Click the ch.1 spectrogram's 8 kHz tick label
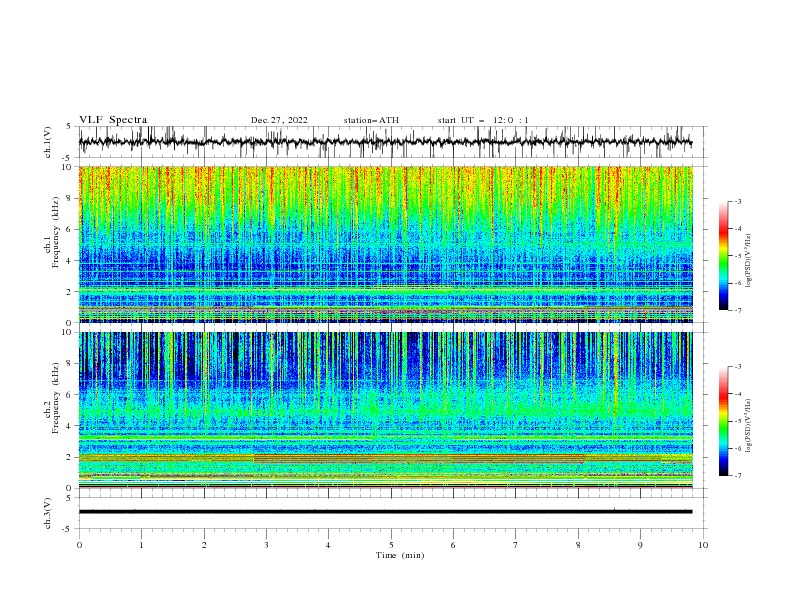 [x=70, y=198]
